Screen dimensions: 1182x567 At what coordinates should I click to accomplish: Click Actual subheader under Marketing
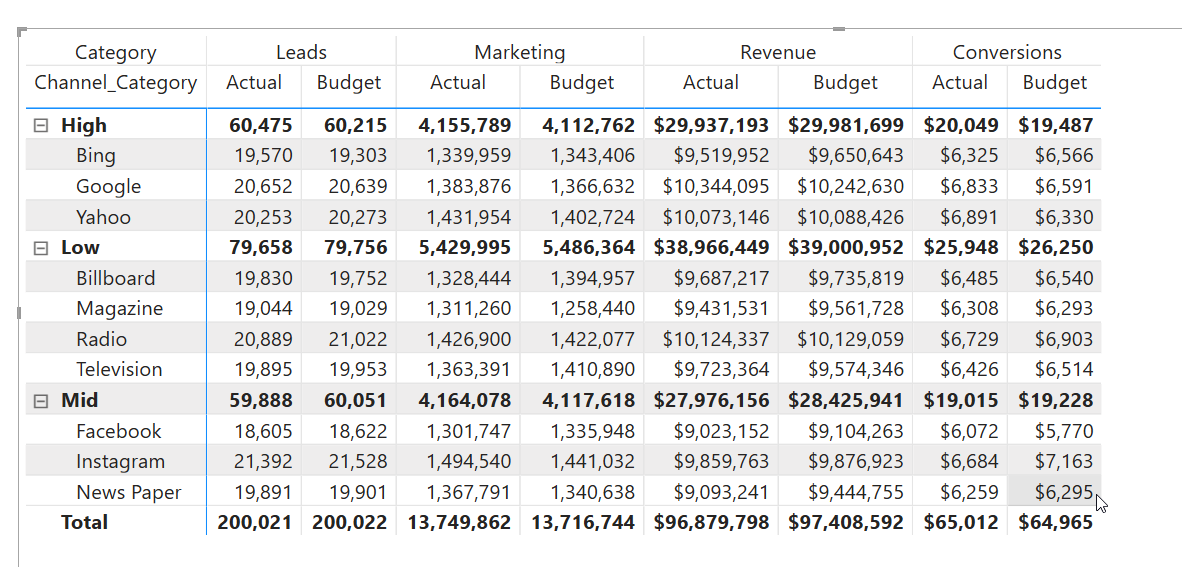click(458, 82)
